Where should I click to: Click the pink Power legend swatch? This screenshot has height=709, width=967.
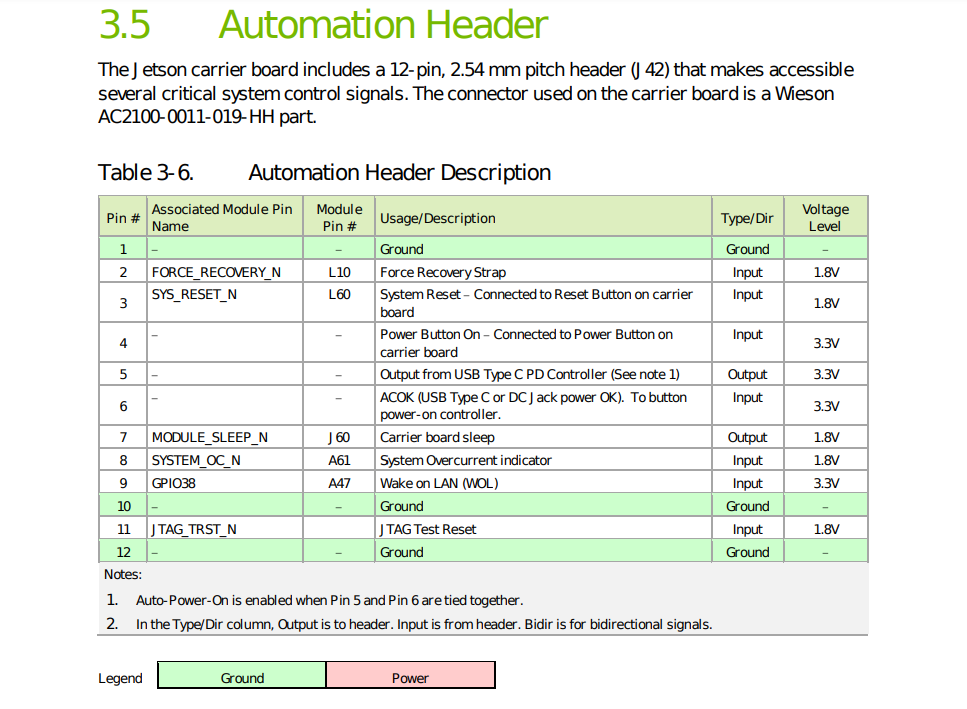[x=410, y=675]
